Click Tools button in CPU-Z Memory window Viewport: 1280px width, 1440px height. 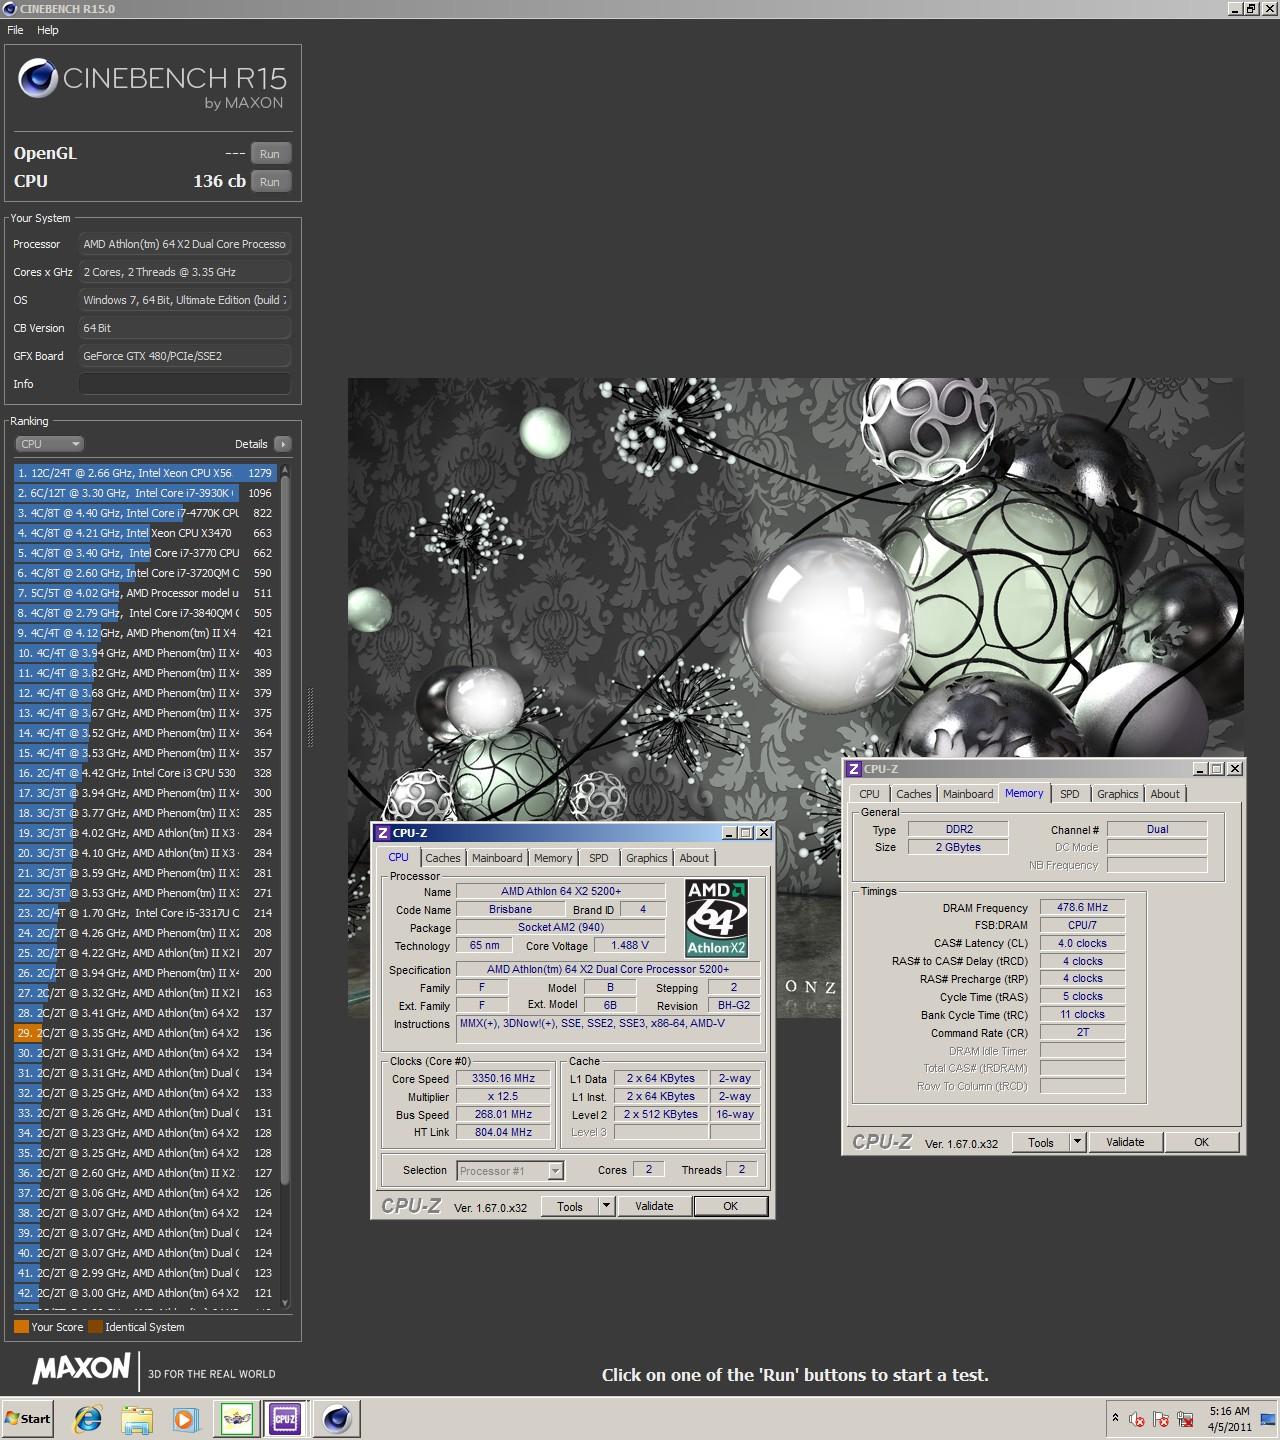pos(1041,1143)
